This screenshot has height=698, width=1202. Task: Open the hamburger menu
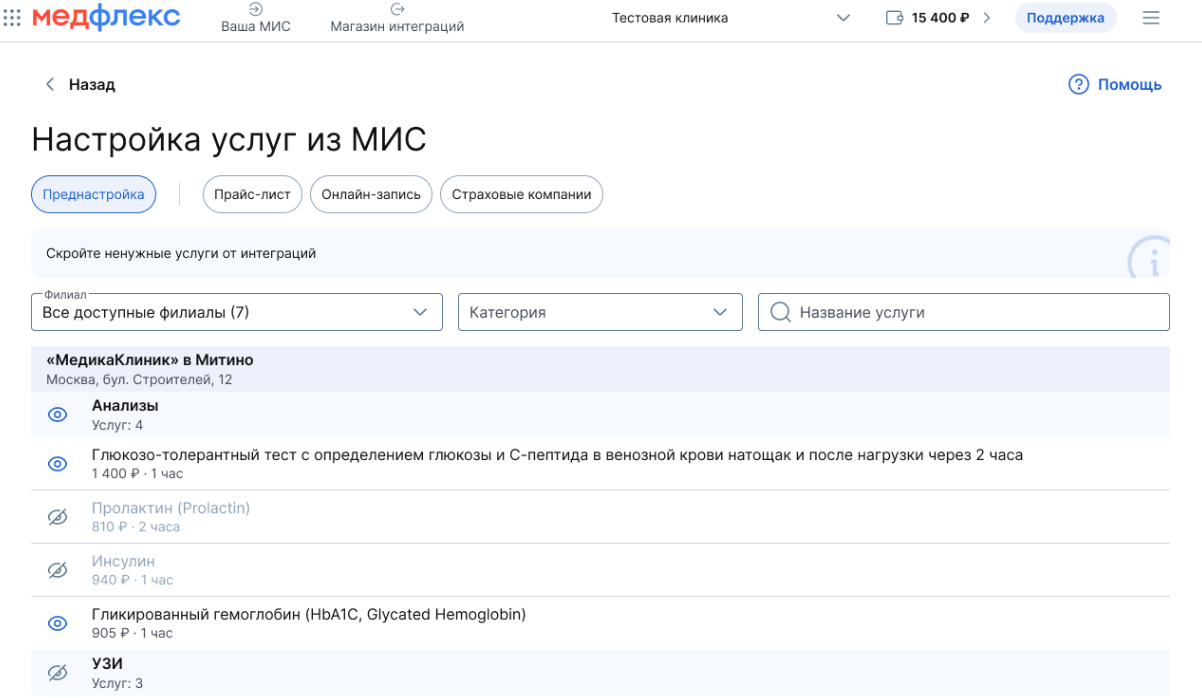tap(1151, 18)
